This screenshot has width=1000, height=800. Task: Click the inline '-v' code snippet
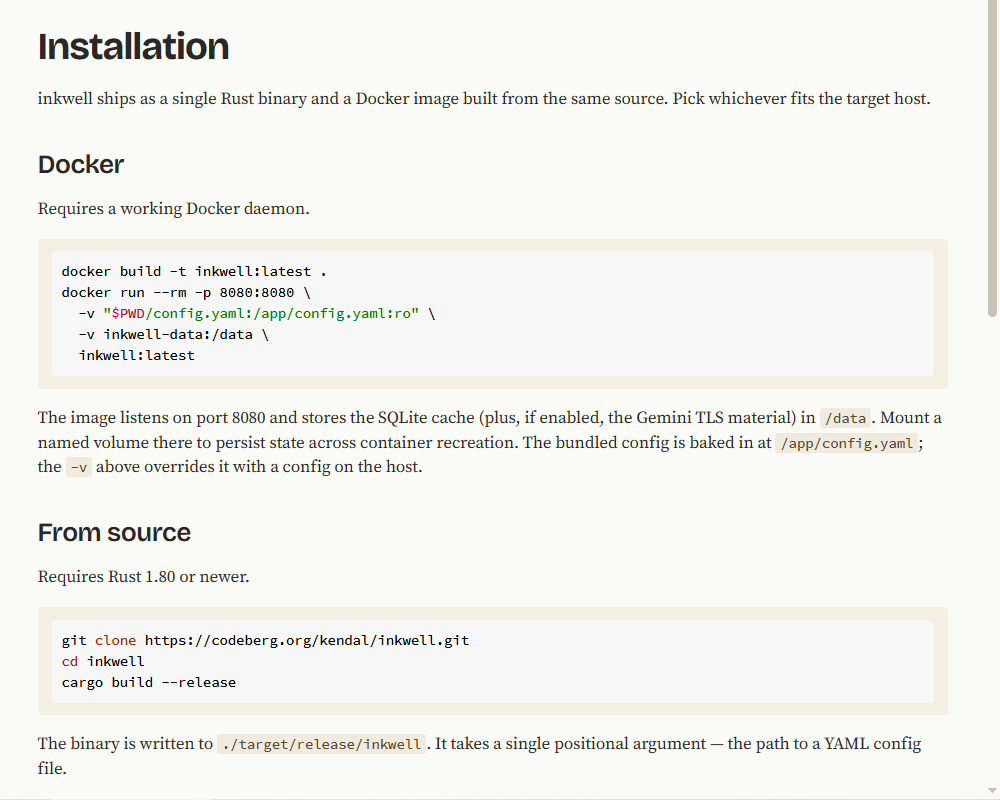(78, 468)
